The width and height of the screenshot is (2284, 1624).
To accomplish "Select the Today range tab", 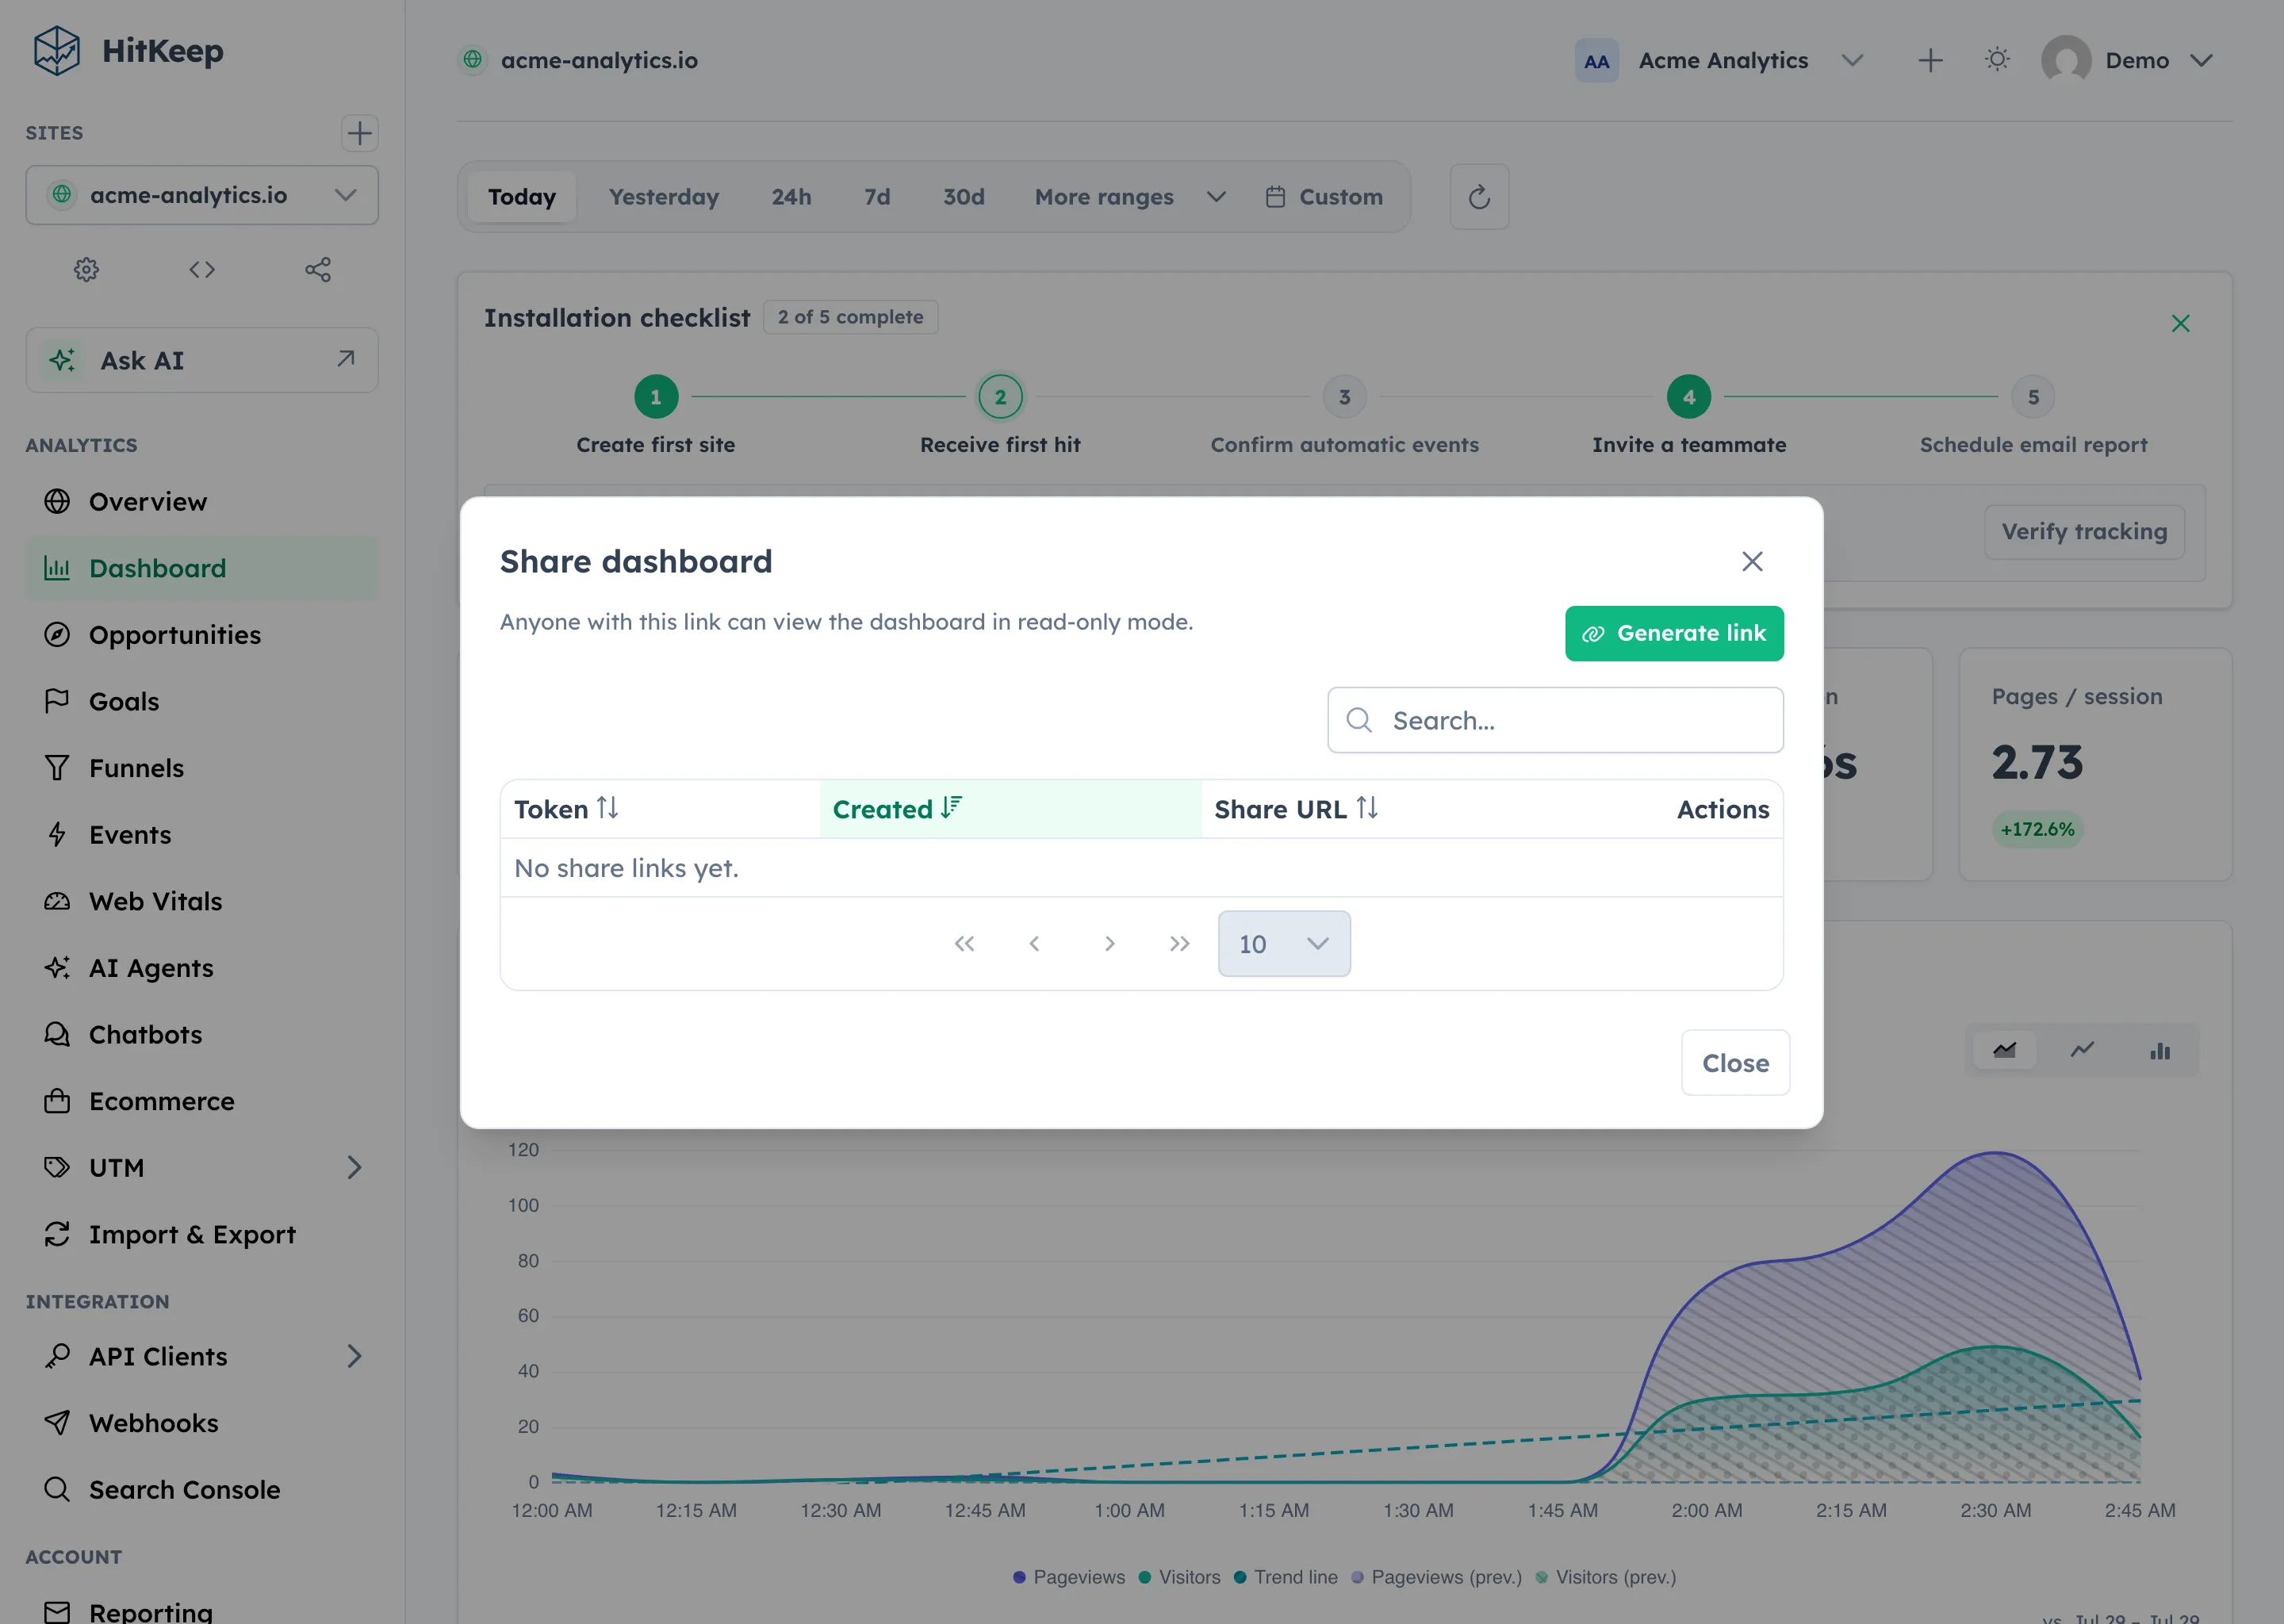I will pyautogui.click(x=522, y=197).
